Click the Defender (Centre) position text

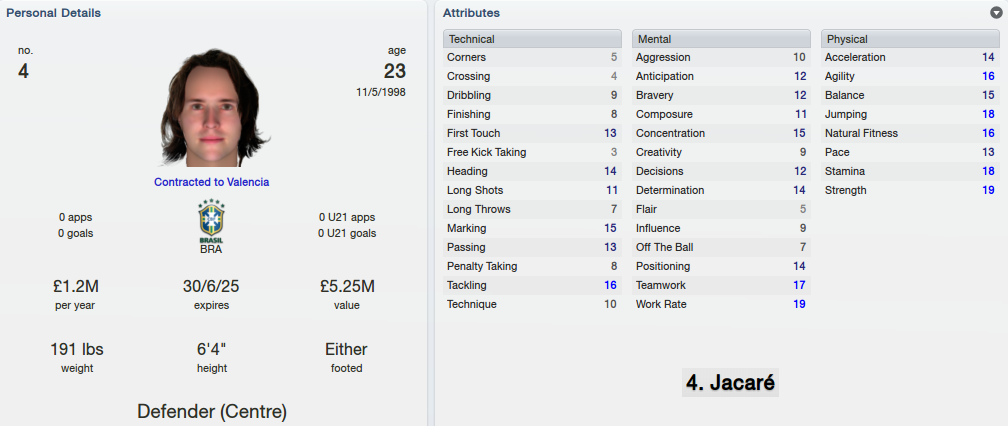[x=212, y=411]
